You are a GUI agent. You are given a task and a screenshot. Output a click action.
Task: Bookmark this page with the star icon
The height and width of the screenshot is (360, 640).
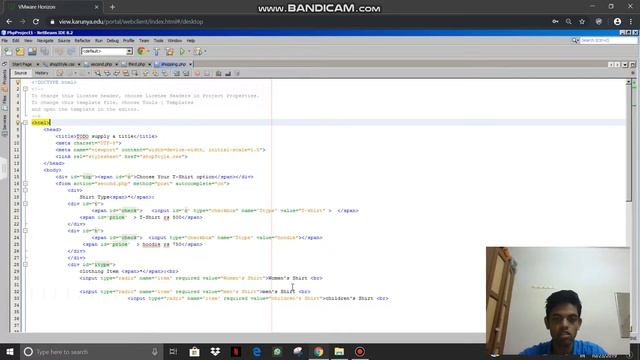[x=582, y=22]
